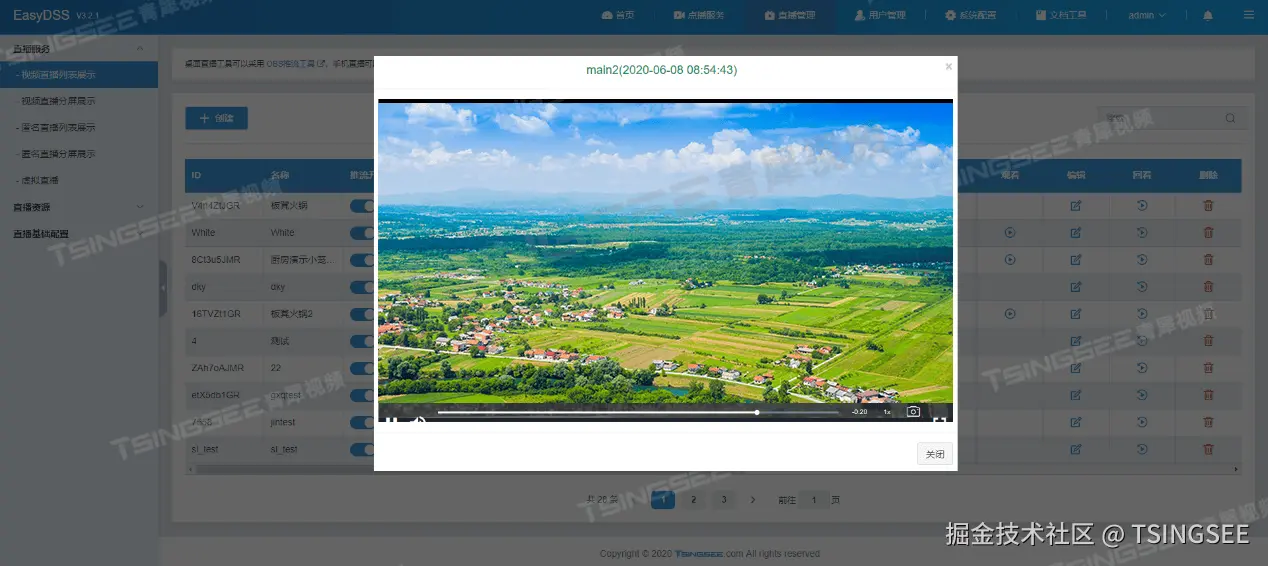This screenshot has width=1268, height=566.
Task: Open the notification bell icon
Action: tap(1208, 15)
